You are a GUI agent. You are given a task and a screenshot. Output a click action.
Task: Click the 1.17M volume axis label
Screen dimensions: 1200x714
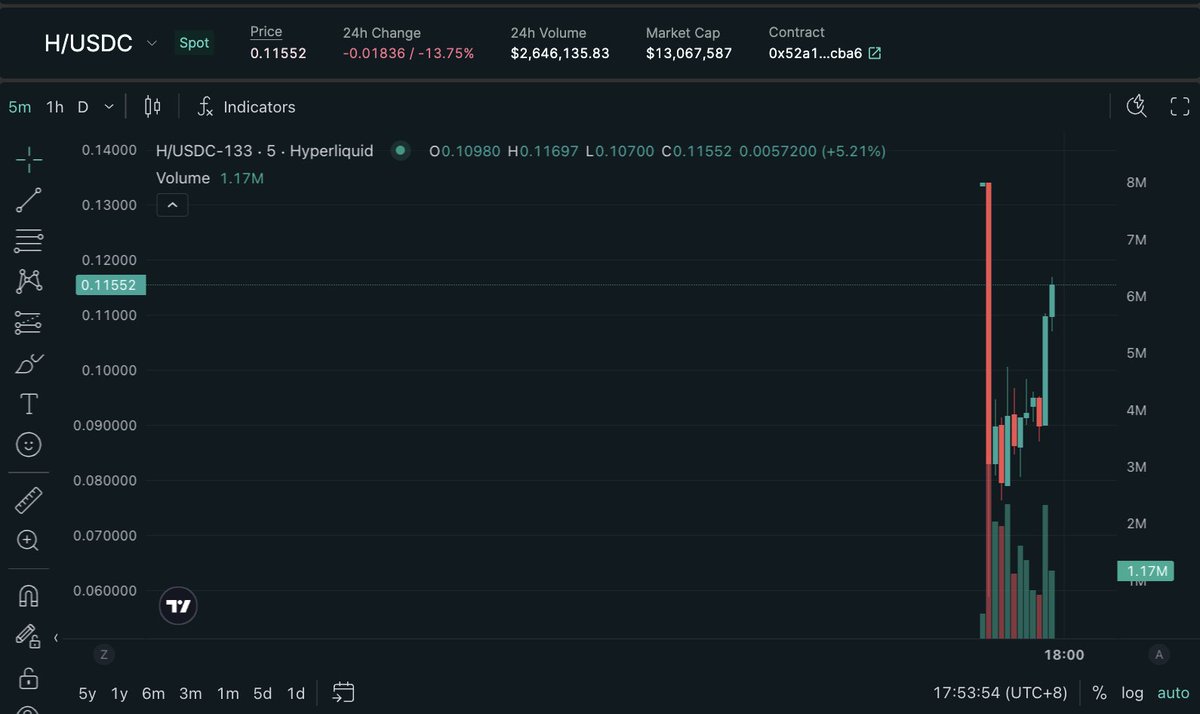pyautogui.click(x=1147, y=571)
